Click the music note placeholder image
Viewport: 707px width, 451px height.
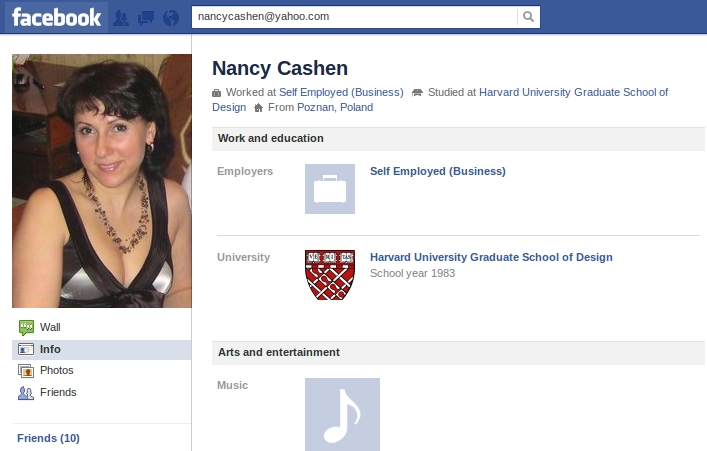[x=342, y=414]
